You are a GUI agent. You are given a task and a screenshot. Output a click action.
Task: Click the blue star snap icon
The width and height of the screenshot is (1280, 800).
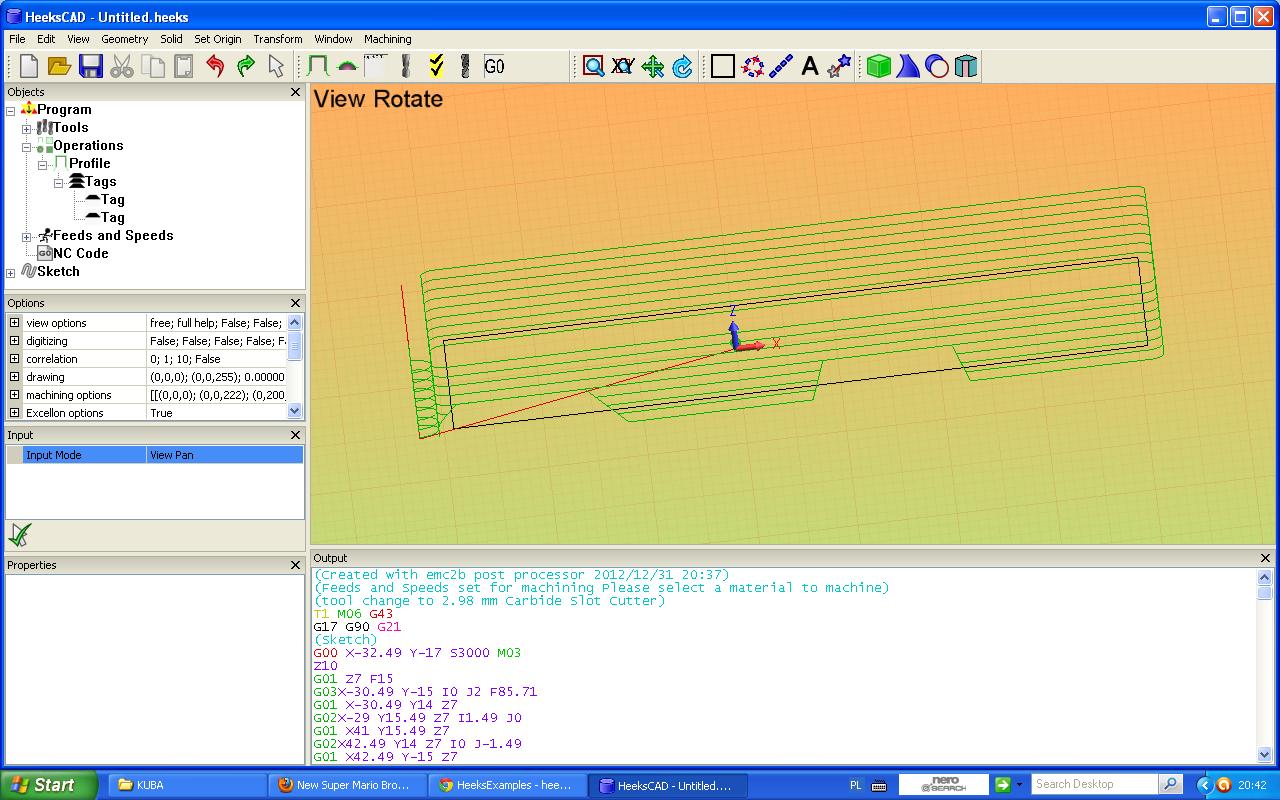click(x=840, y=66)
